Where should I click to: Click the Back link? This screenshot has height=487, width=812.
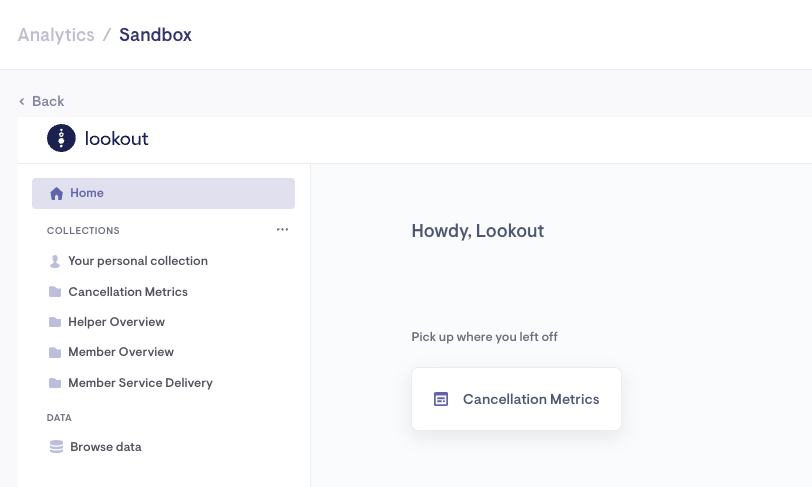pyautogui.click(x=47, y=101)
